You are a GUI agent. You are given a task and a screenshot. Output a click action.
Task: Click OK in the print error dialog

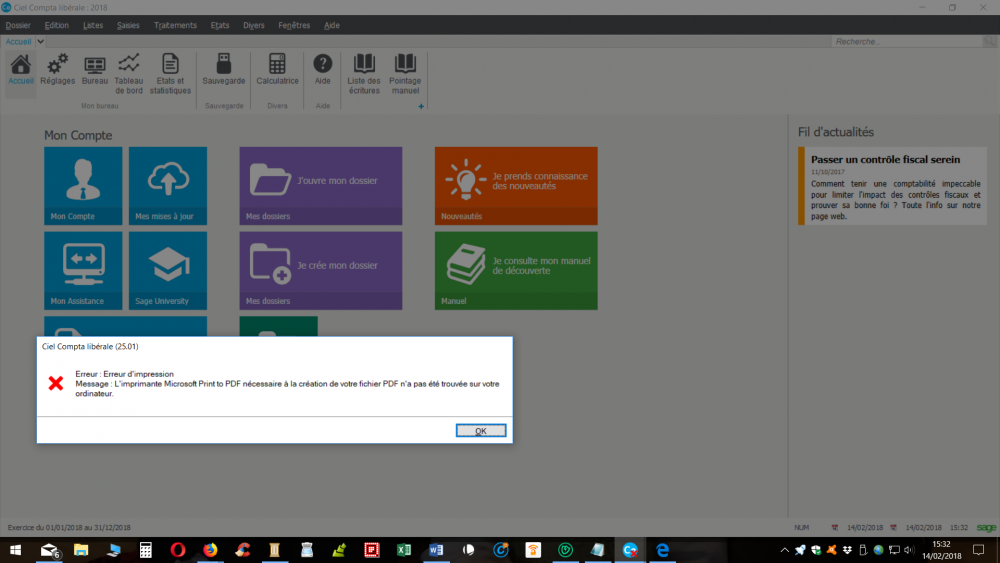coord(481,430)
